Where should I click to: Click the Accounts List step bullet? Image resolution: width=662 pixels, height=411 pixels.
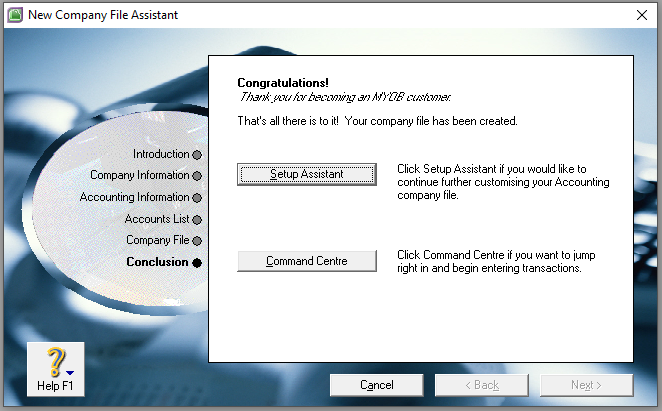click(197, 220)
